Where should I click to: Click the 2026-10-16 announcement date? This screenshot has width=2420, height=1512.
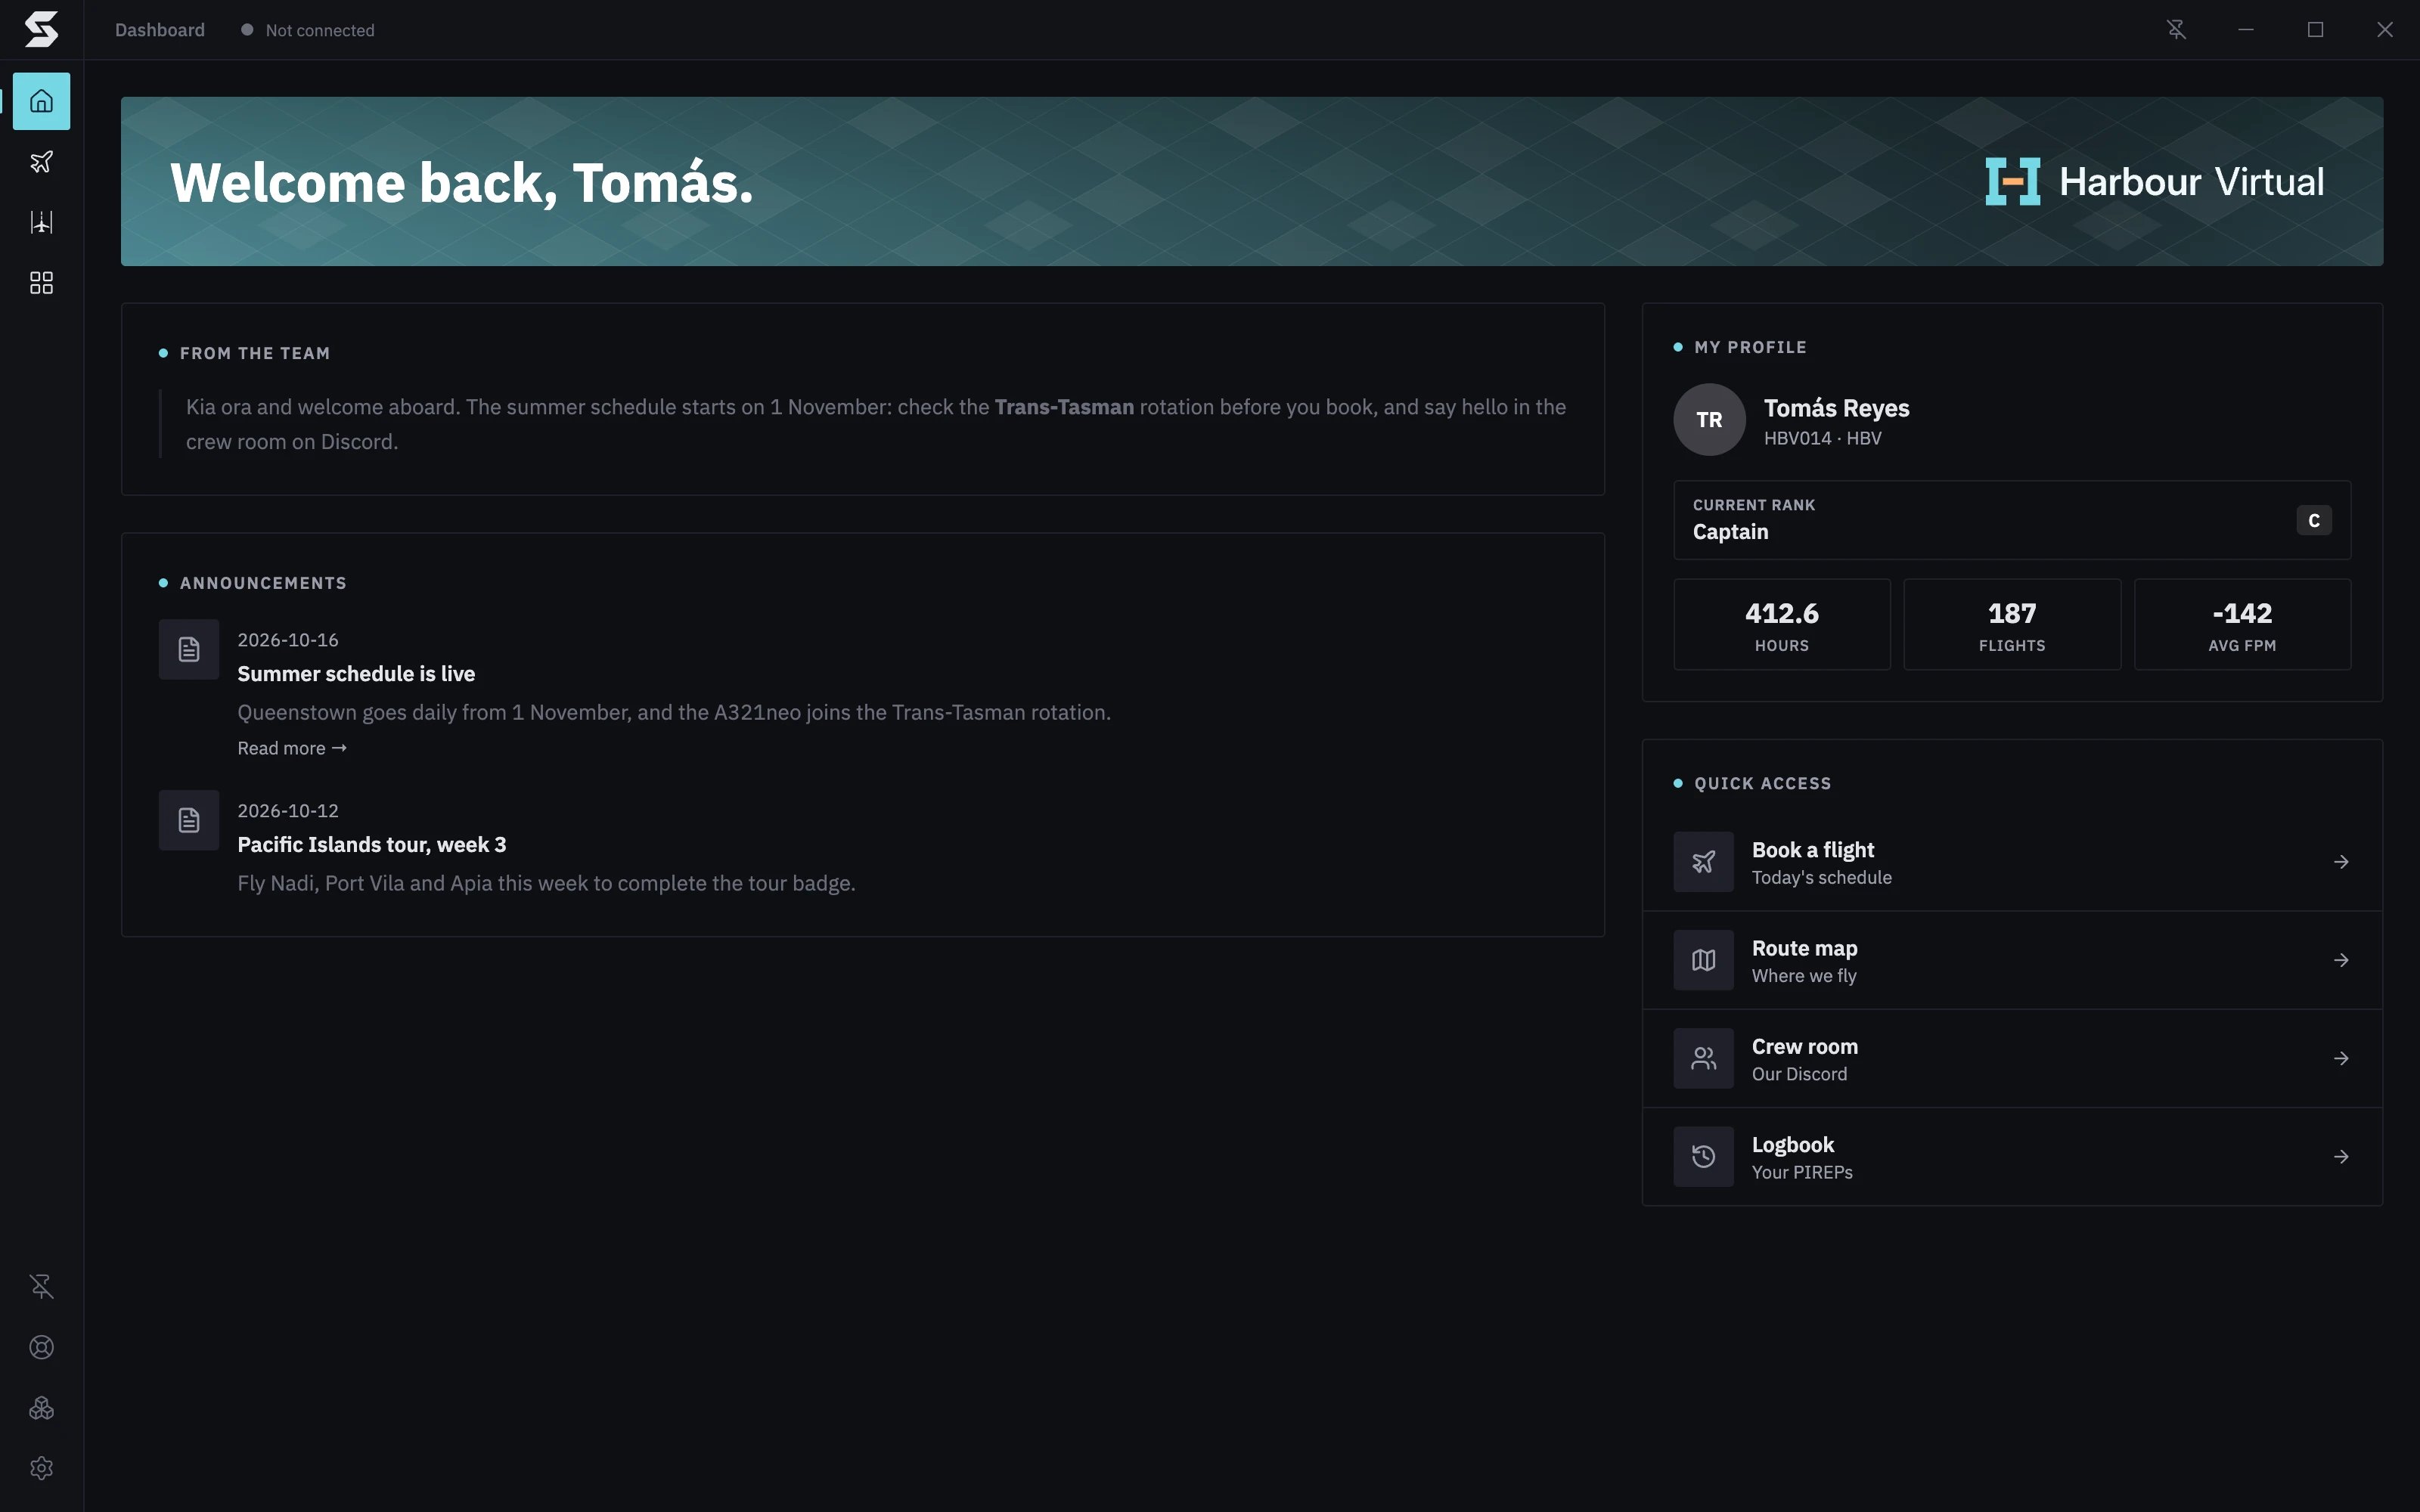[x=288, y=640]
